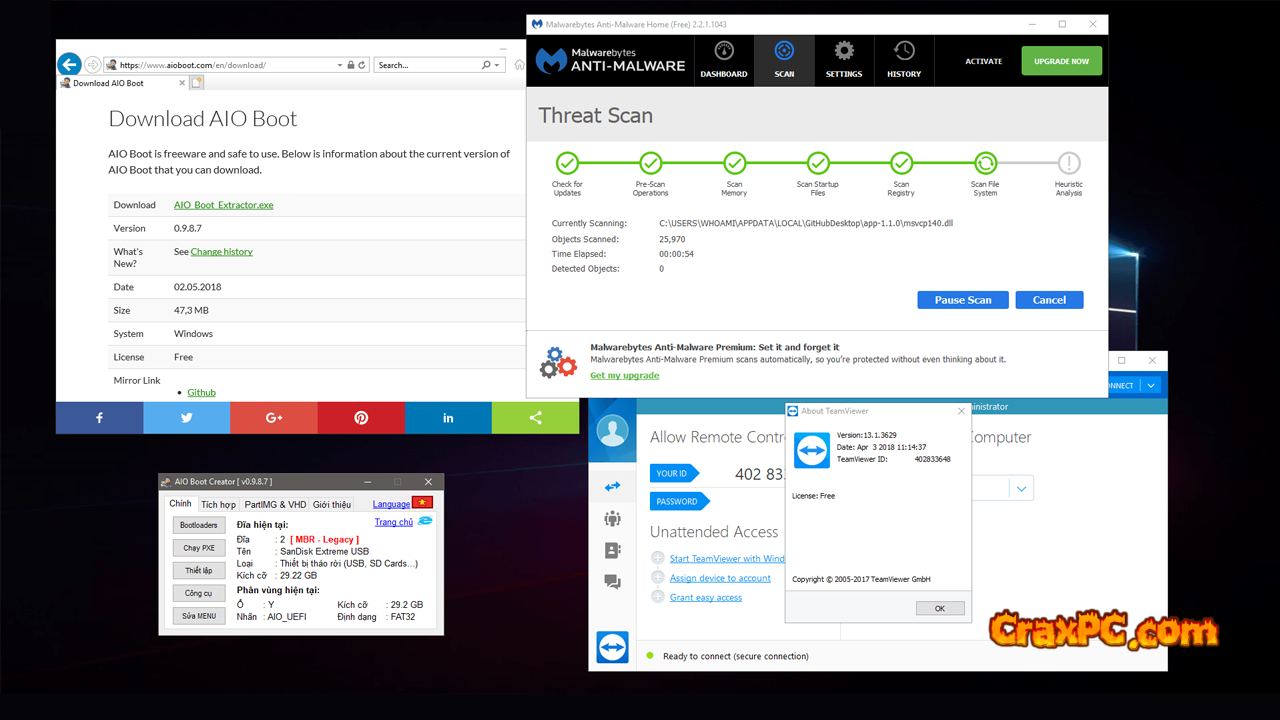
Task: Open TeamViewer Chat sidebar icon
Action: point(612,582)
